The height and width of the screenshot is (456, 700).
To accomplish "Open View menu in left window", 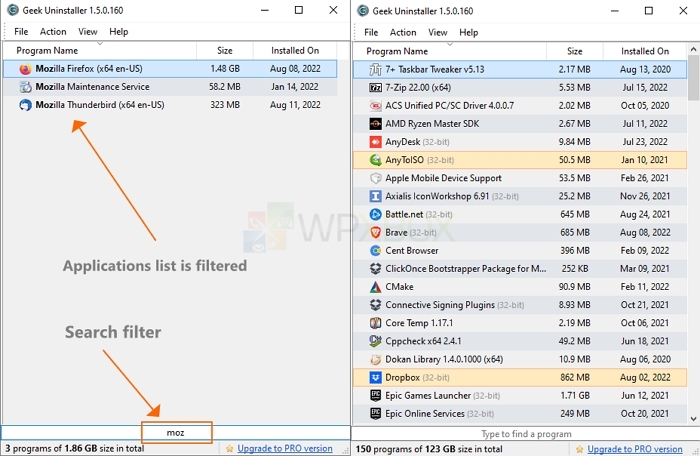I will 88,32.
